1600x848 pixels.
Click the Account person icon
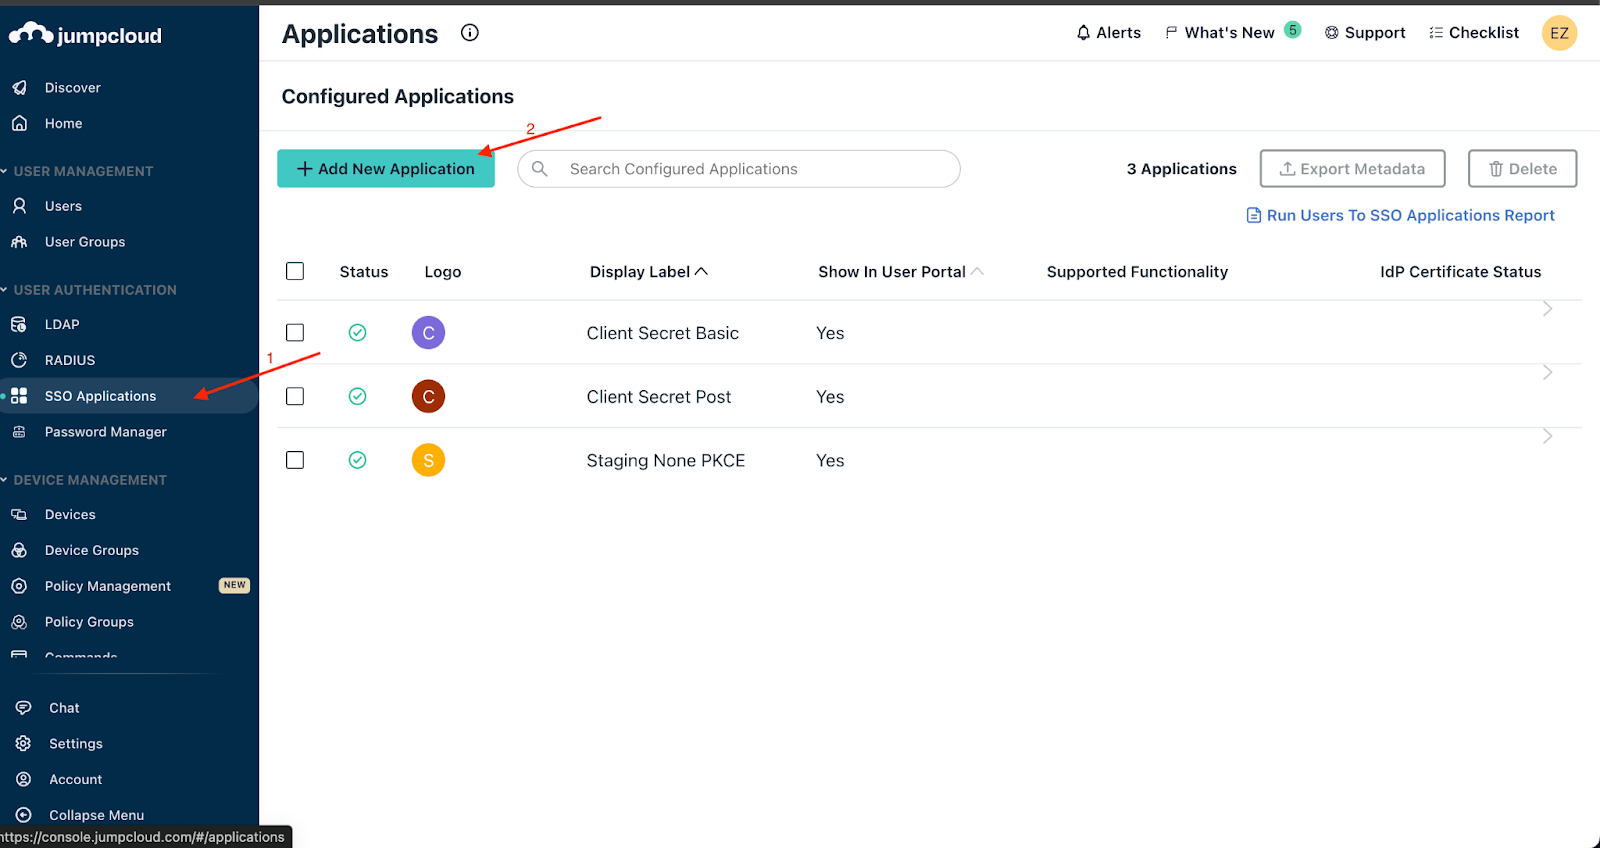(x=24, y=780)
